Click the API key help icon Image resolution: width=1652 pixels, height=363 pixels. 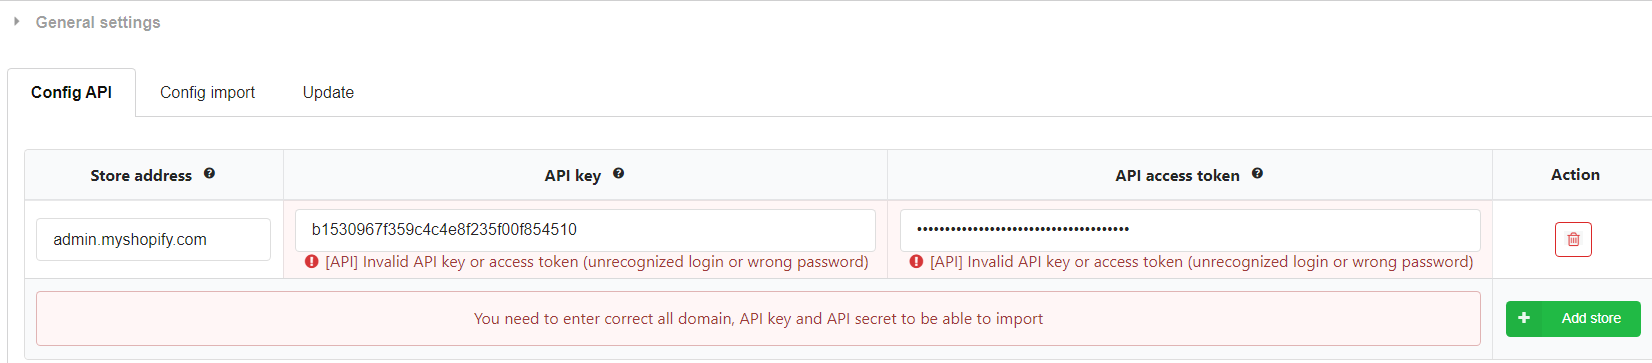point(618,173)
